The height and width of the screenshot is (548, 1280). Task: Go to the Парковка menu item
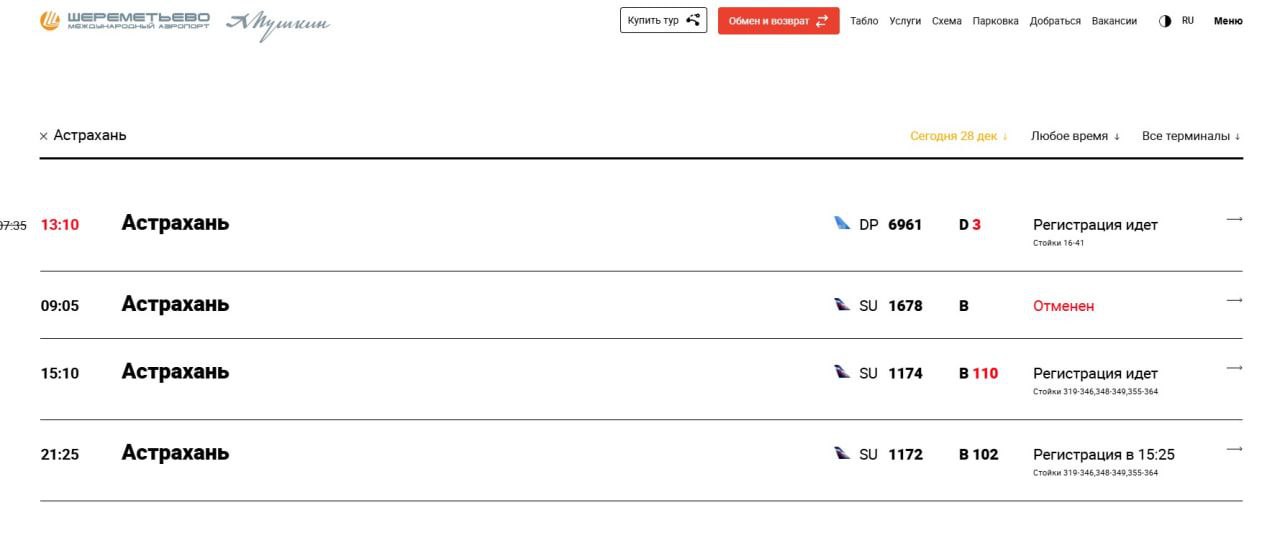[x=995, y=21]
